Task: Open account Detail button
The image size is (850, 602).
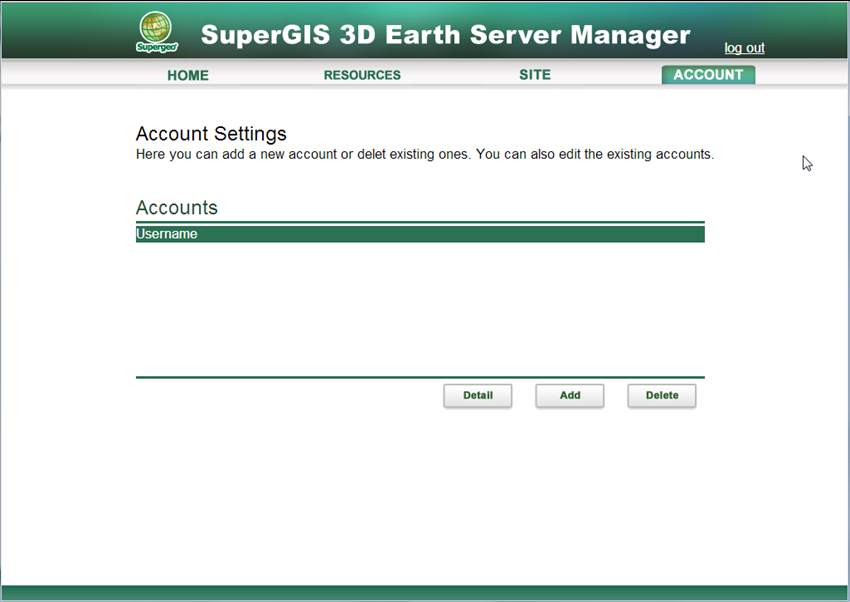Action: (478, 396)
